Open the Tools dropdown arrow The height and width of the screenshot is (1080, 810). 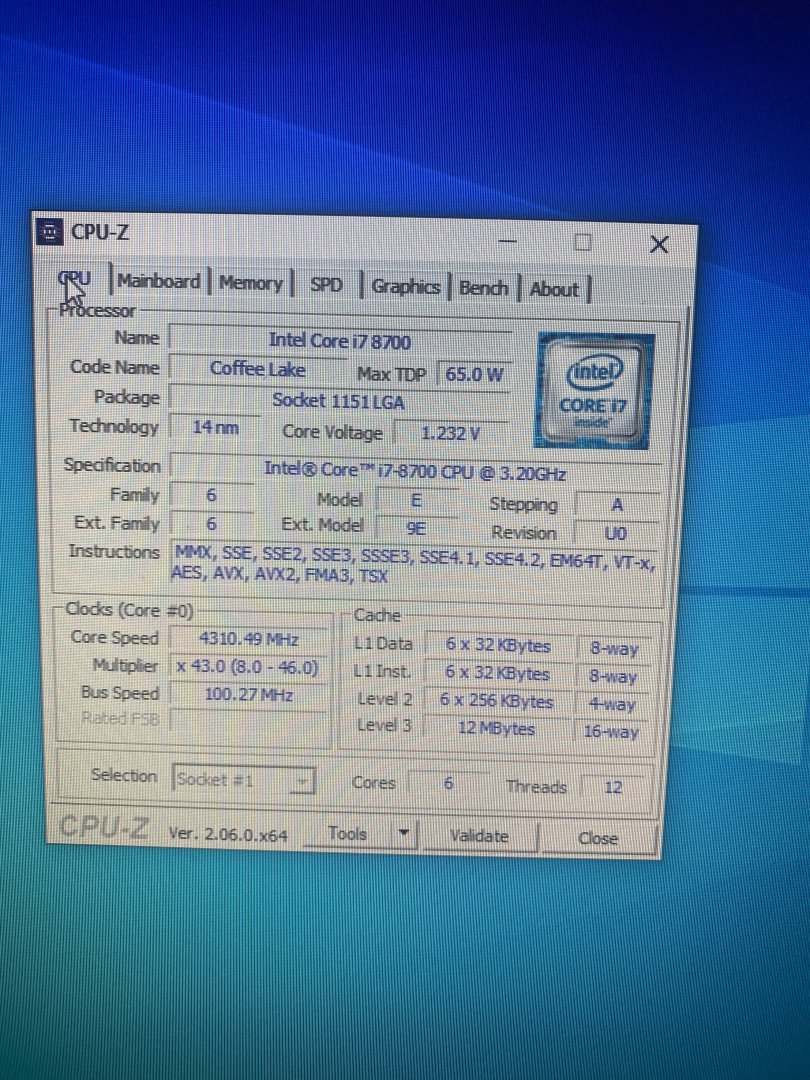(404, 834)
